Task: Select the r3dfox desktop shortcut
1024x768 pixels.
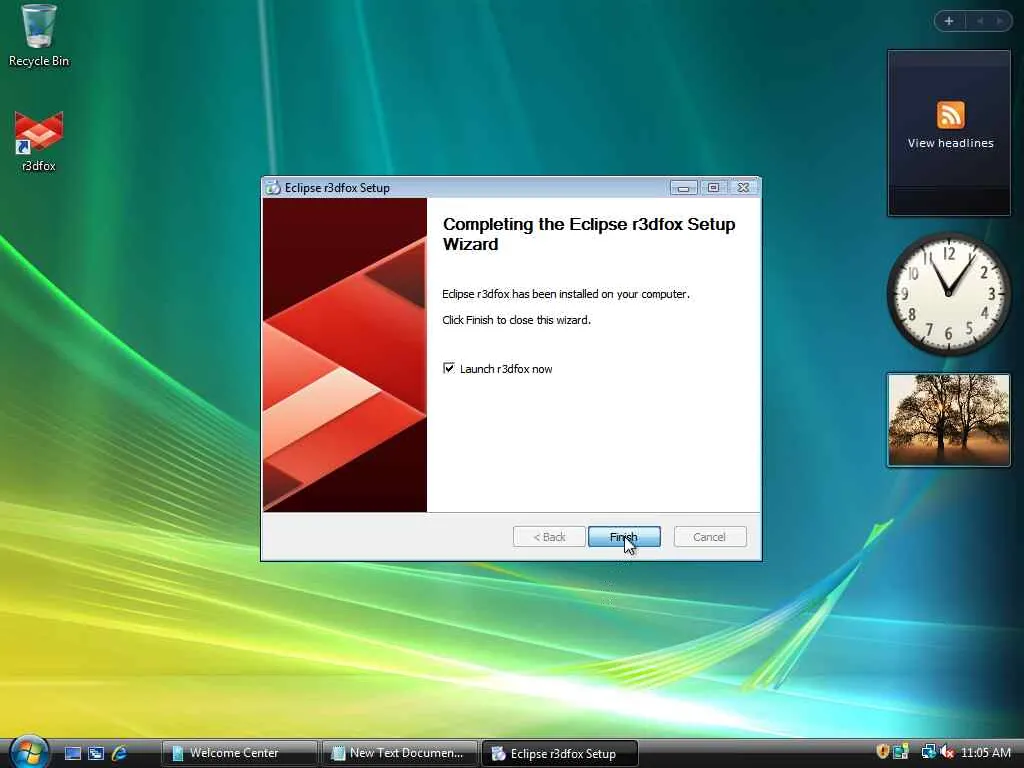Action: (39, 142)
